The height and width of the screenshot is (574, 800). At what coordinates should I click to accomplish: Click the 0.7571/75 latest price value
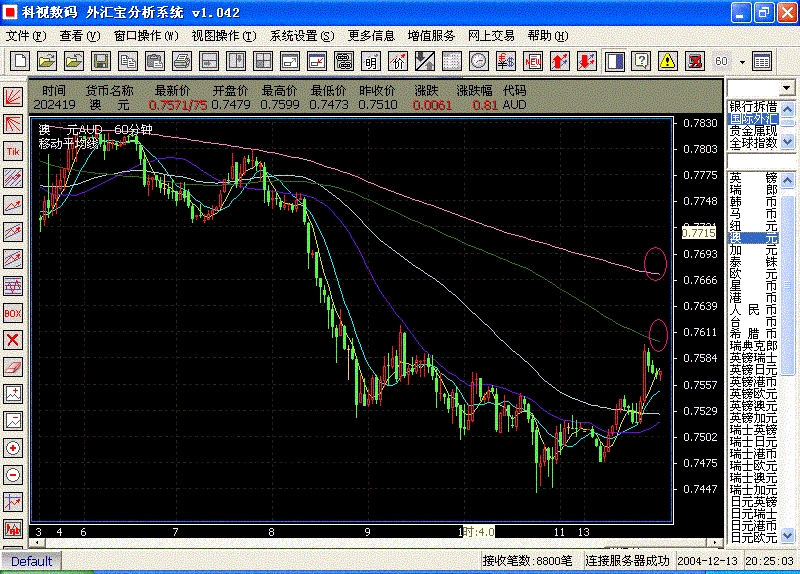click(x=177, y=105)
